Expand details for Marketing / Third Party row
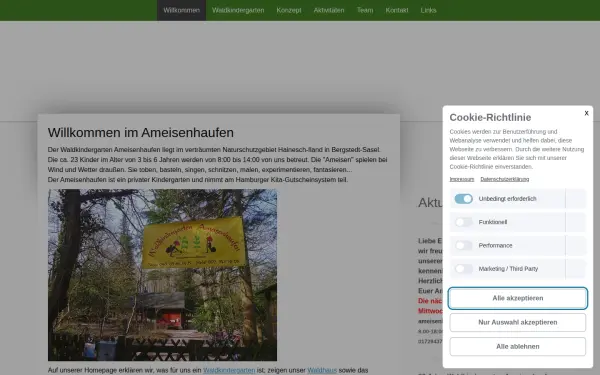This screenshot has height=375, width=600. click(576, 269)
